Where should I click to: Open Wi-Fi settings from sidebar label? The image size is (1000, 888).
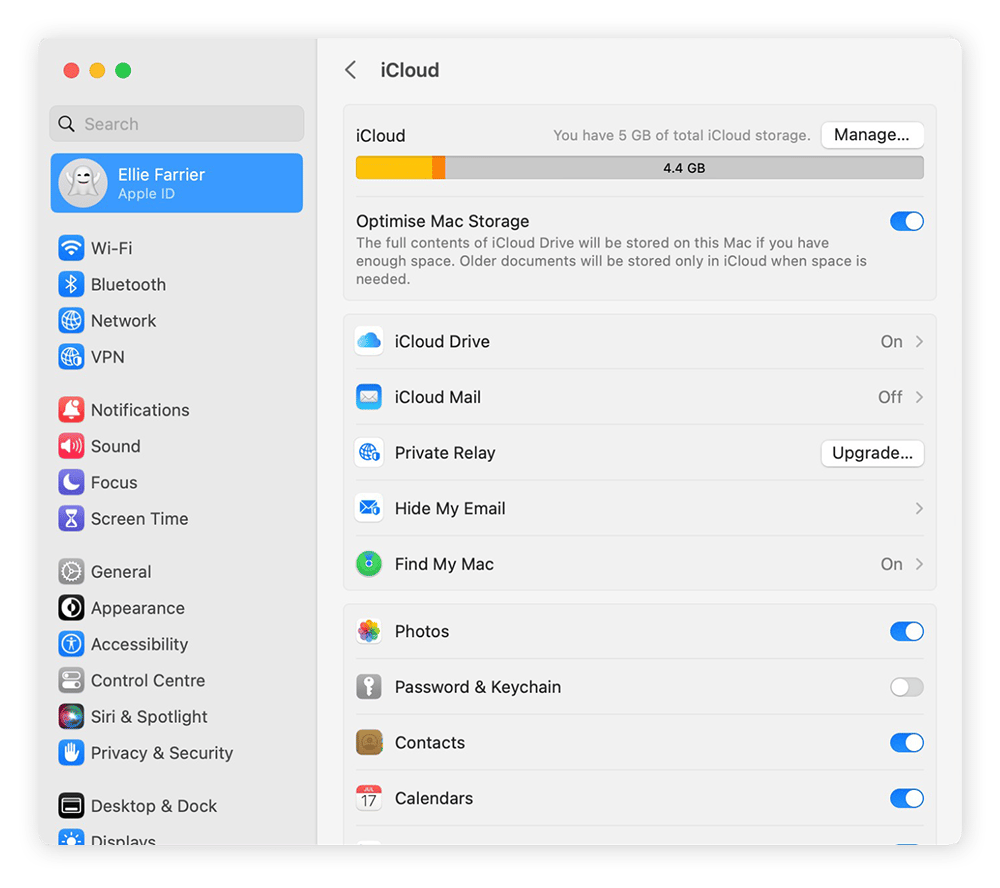[112, 248]
